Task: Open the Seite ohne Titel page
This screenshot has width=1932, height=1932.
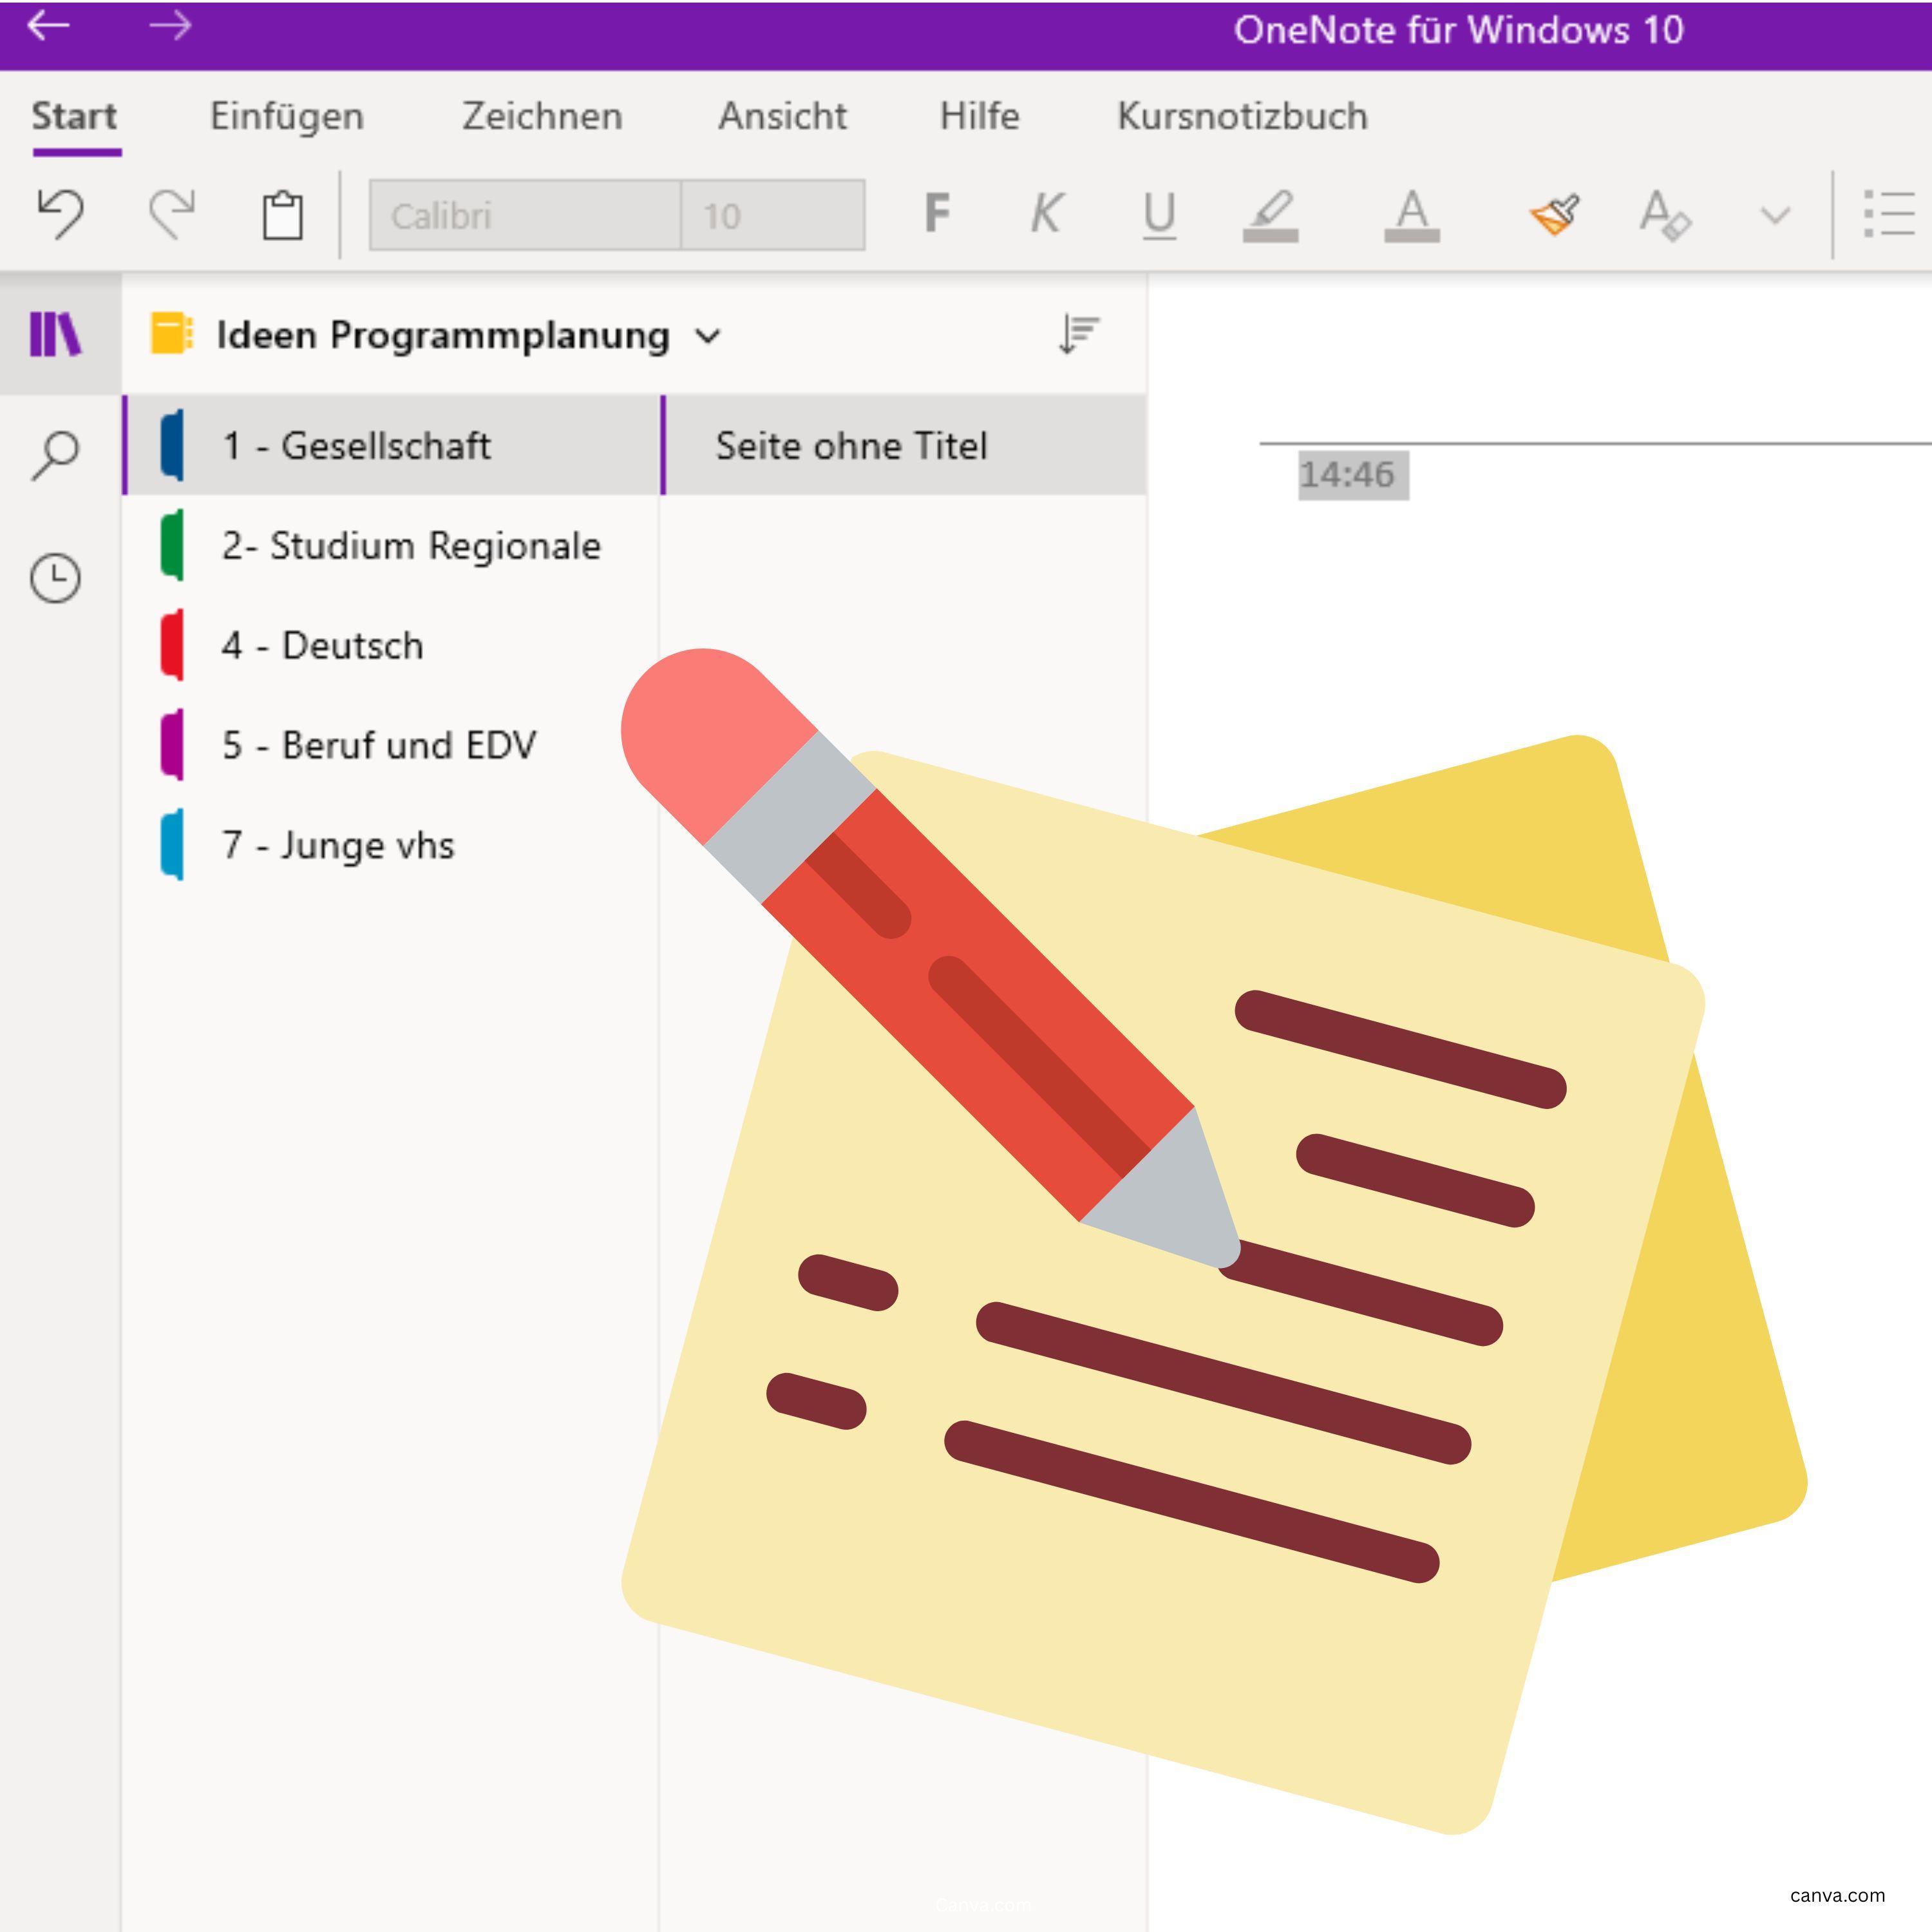Action: [851, 445]
